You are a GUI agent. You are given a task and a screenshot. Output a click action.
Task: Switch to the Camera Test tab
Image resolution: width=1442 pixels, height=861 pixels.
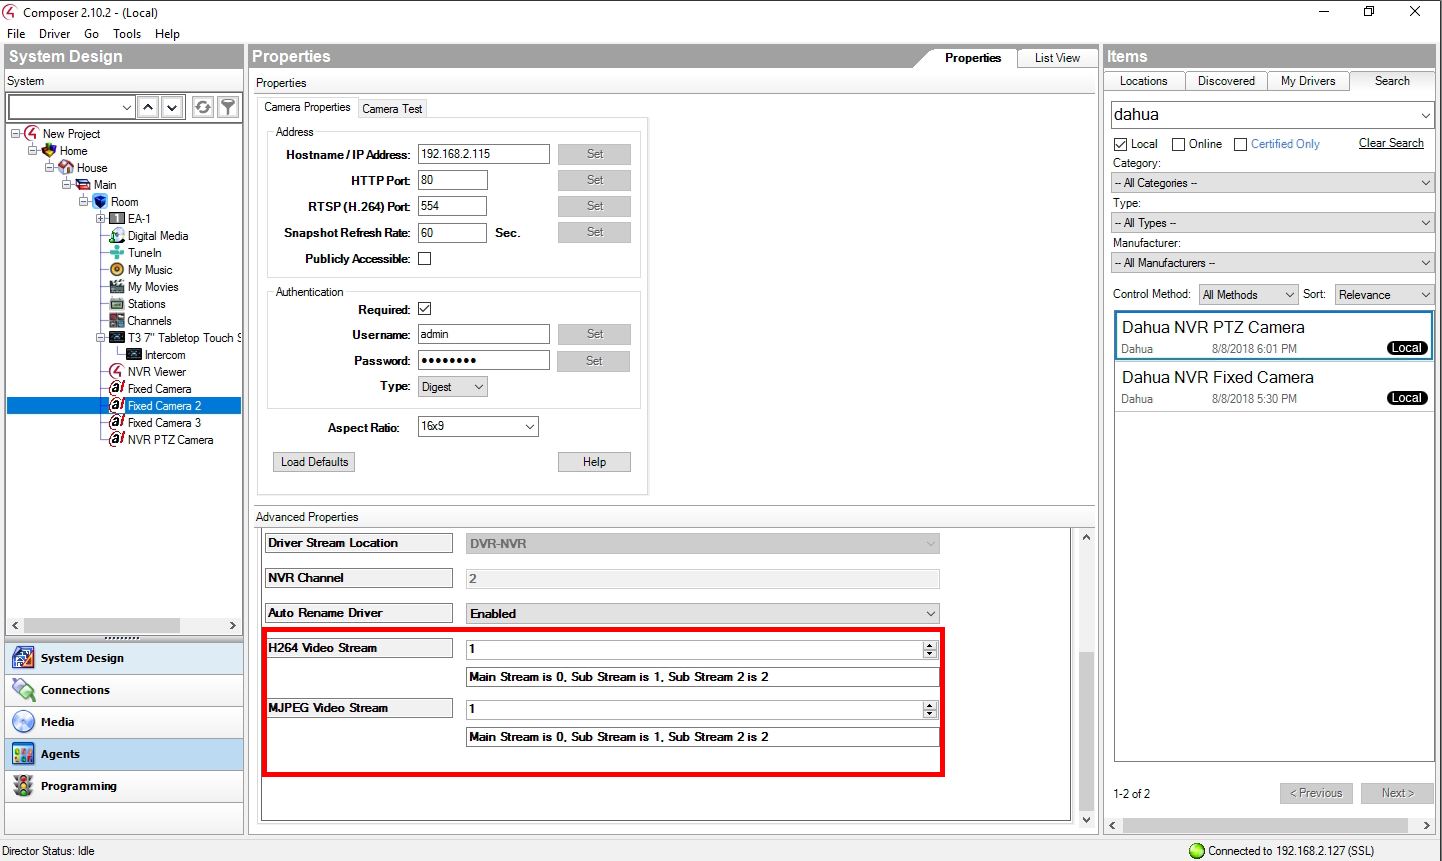pos(392,108)
